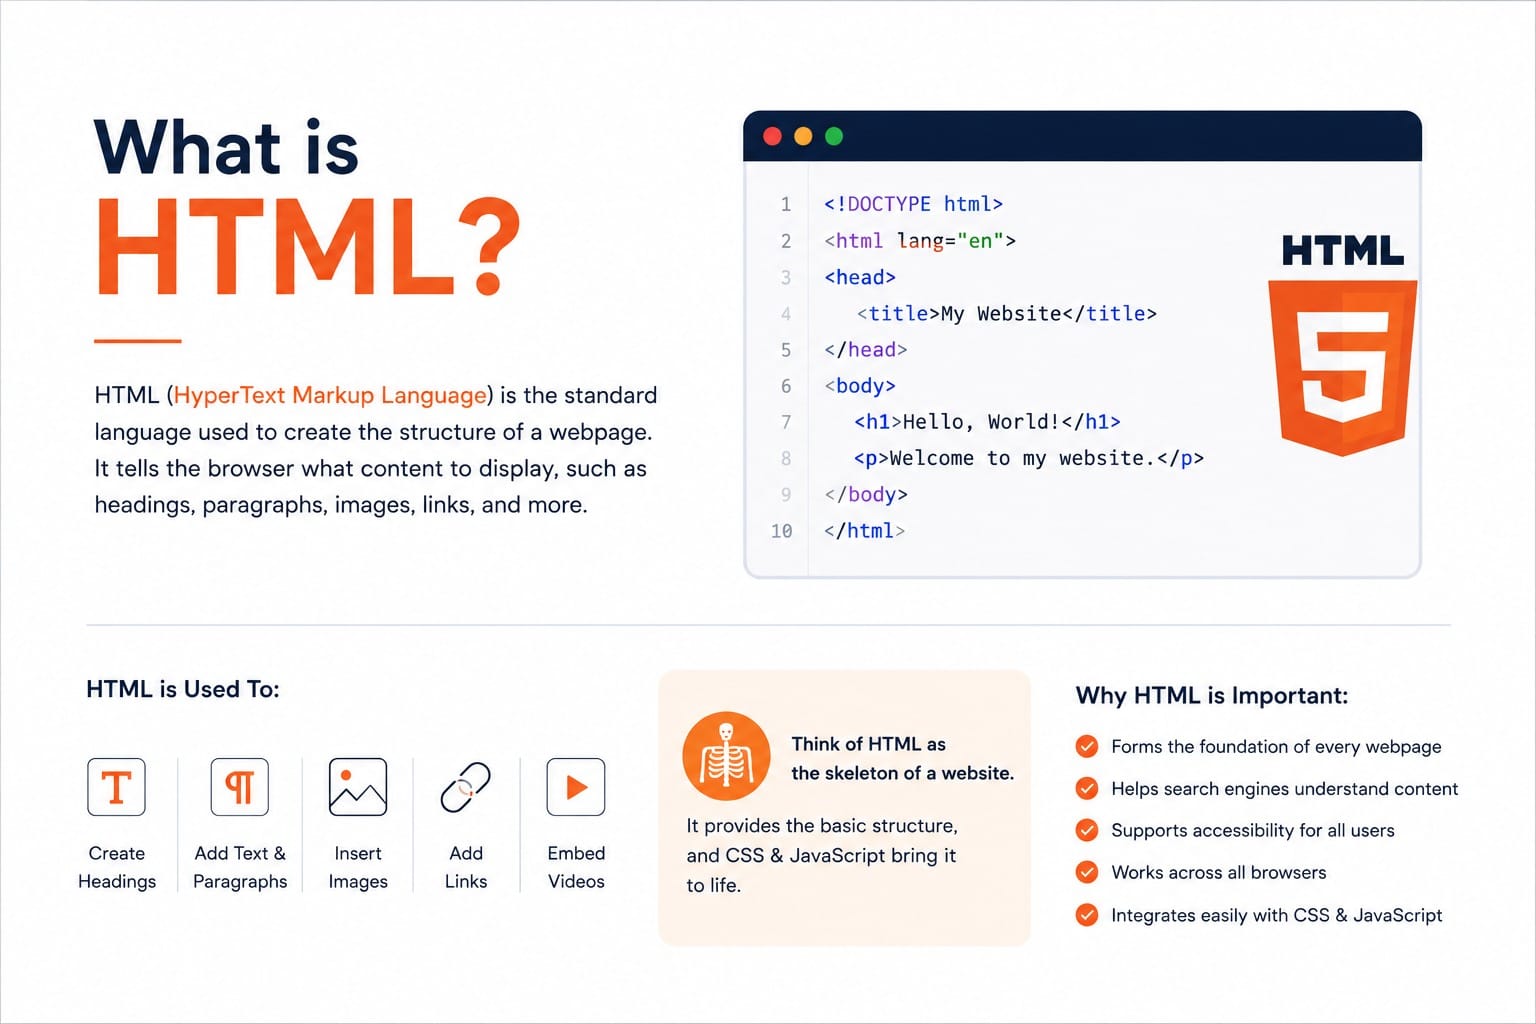The height and width of the screenshot is (1024, 1536).
Task: Click the "HTML is Used To:" heading
Action: 183,689
